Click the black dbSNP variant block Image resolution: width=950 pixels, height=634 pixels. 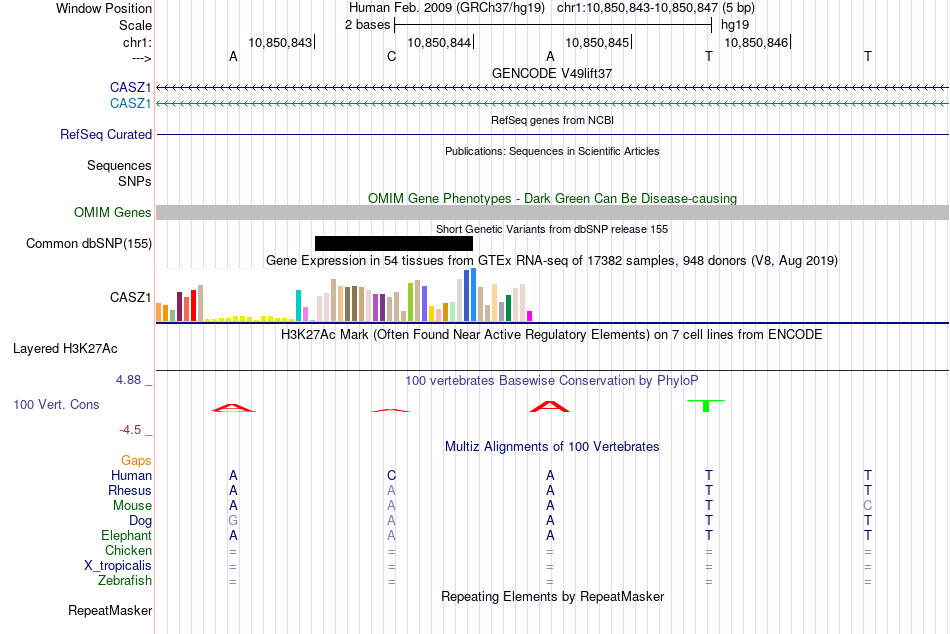(x=394, y=243)
